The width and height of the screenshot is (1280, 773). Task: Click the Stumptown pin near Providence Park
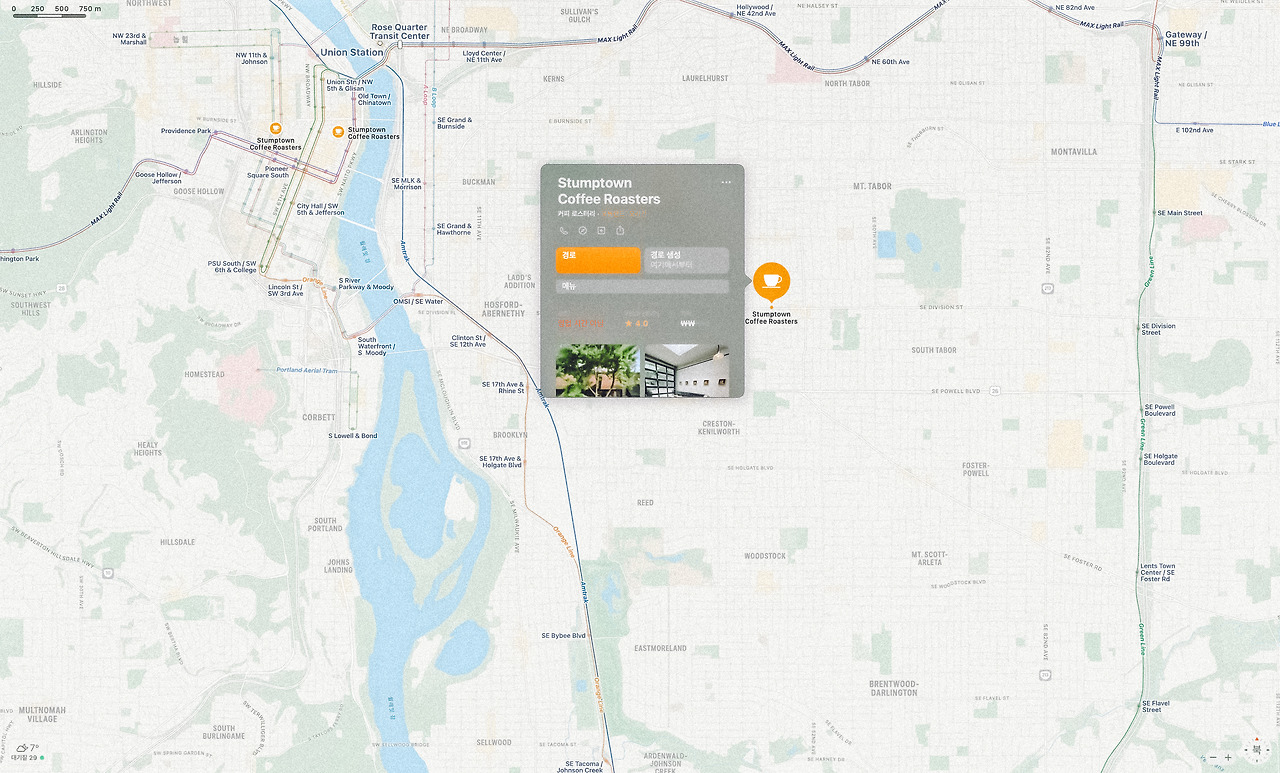(275, 129)
